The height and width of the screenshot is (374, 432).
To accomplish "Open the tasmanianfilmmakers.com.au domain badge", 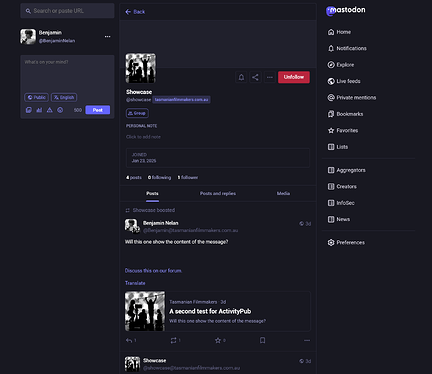I will coord(181,100).
